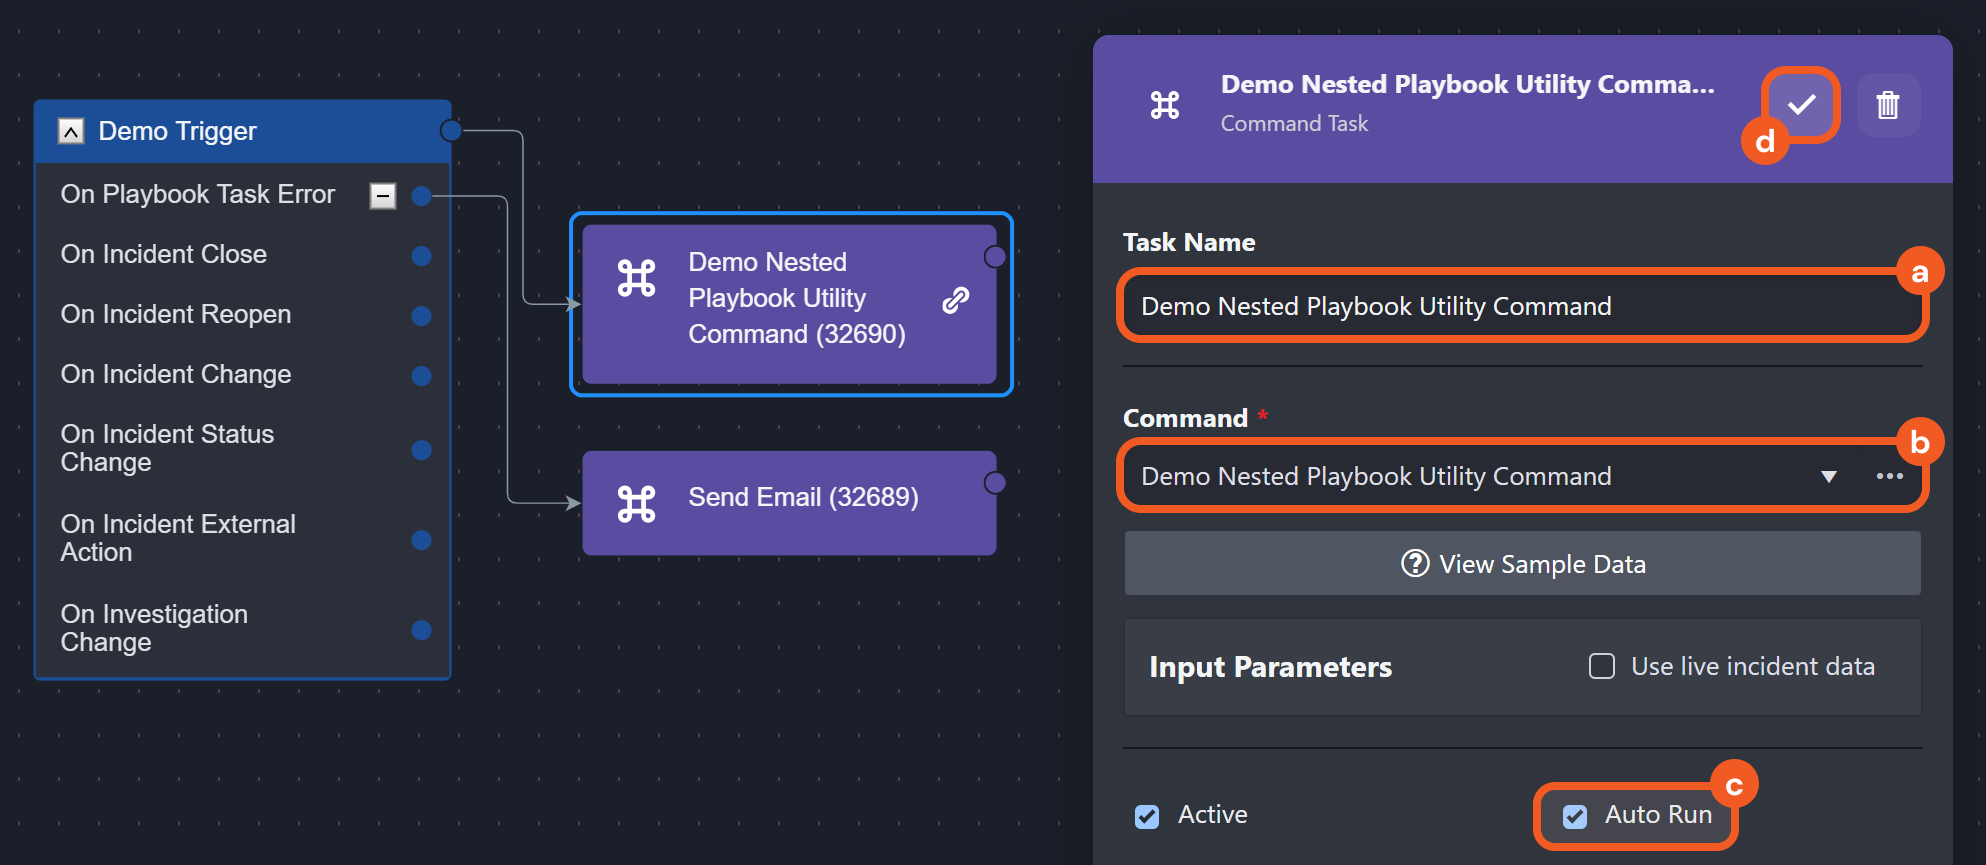This screenshot has height=865, width=1986.
Task: Enable Use live incident data checkbox
Action: 1602,666
